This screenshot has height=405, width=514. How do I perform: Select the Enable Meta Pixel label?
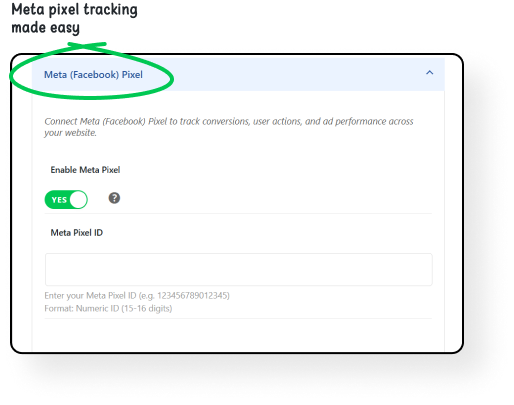coord(85,170)
